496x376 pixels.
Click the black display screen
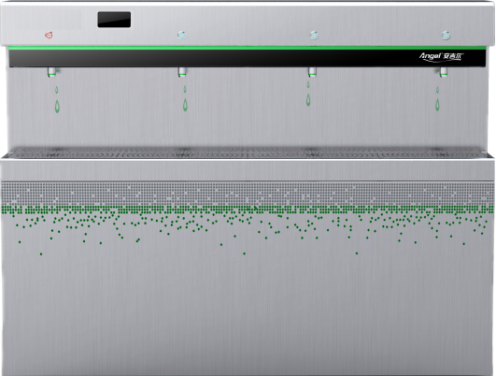click(114, 19)
